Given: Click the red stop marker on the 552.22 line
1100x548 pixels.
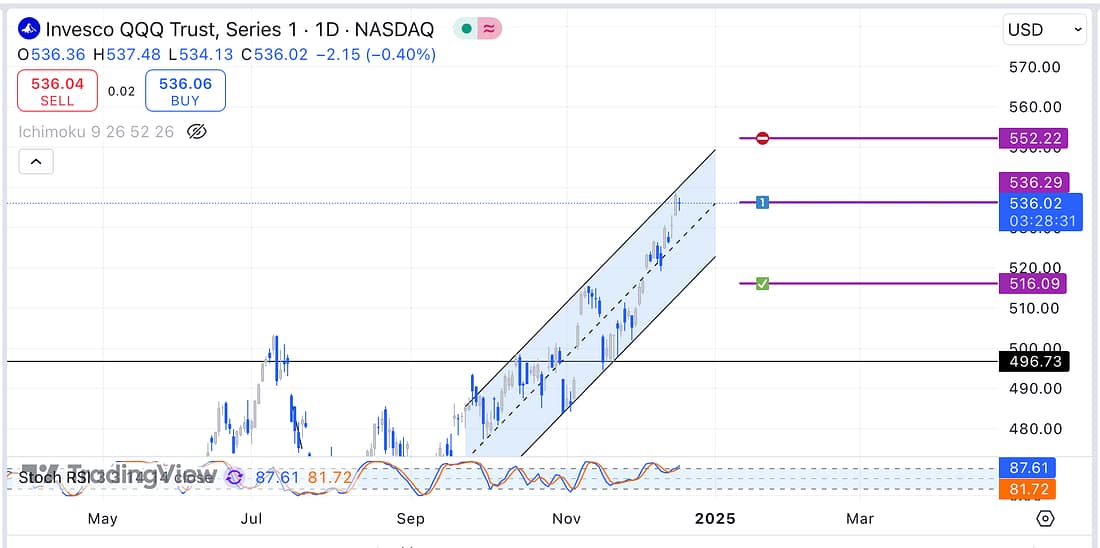Looking at the screenshot, I should point(762,138).
